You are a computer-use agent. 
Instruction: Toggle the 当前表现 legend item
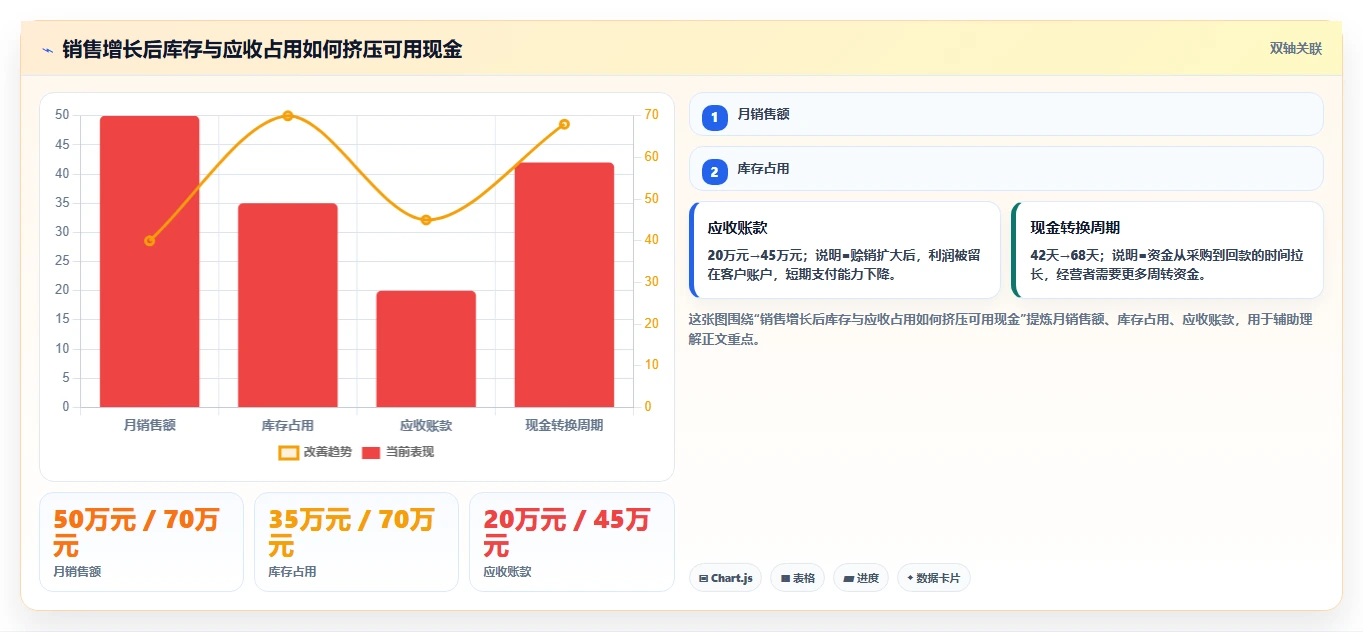tap(397, 452)
